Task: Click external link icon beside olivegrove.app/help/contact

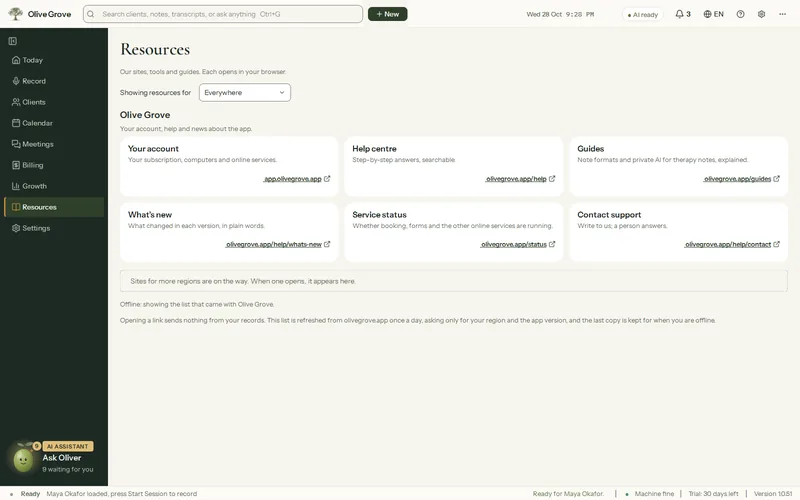Action: (777, 244)
